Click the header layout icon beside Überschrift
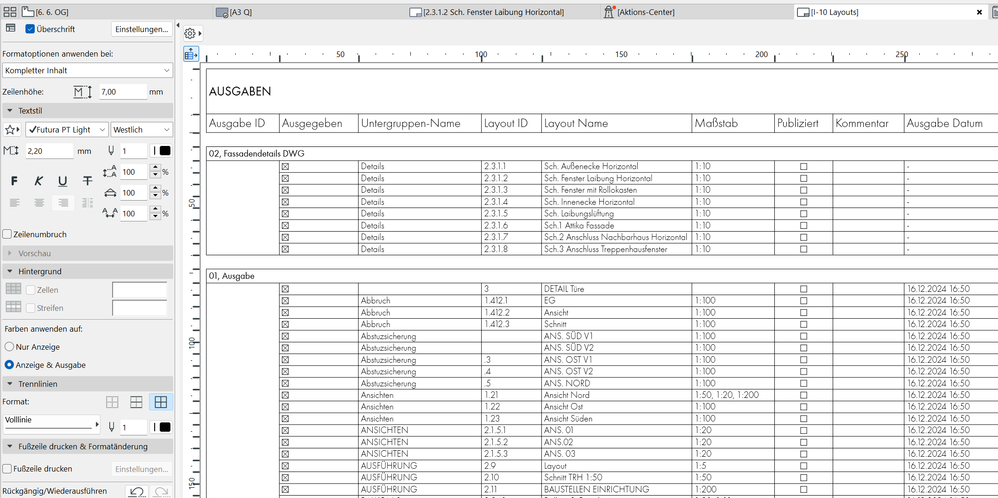998x498 pixels. (x=10, y=29)
